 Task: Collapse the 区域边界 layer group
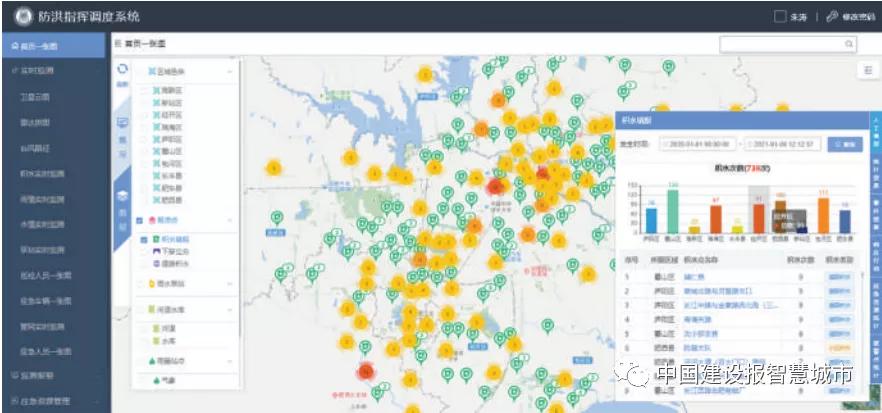click(x=230, y=72)
